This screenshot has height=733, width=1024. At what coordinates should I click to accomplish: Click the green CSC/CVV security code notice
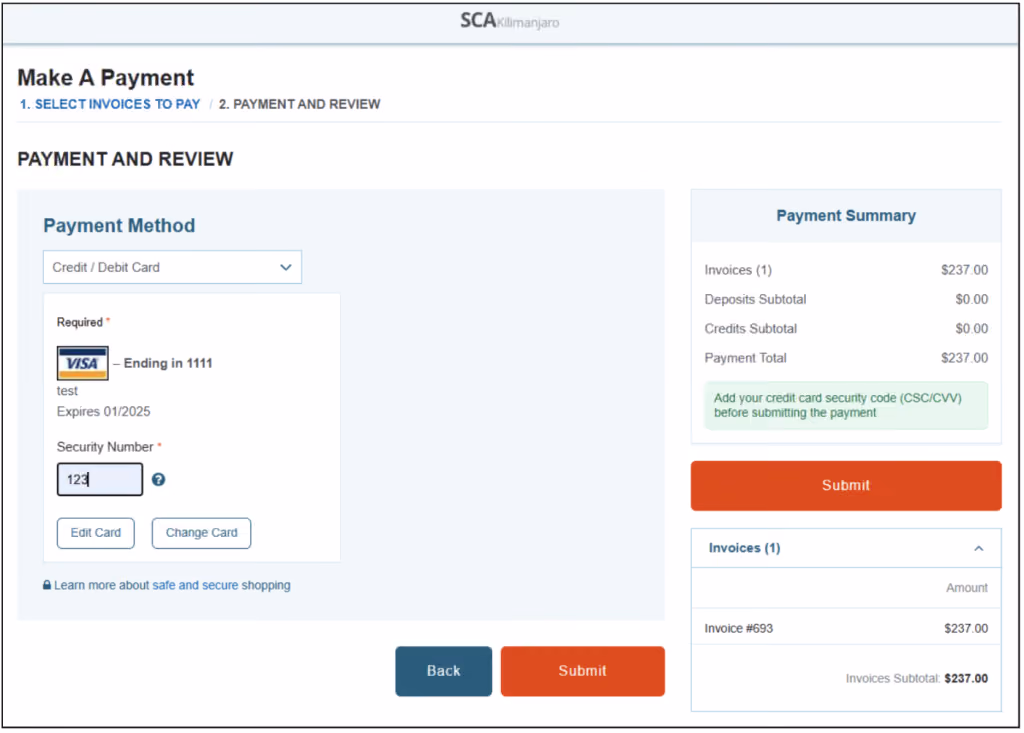click(846, 406)
